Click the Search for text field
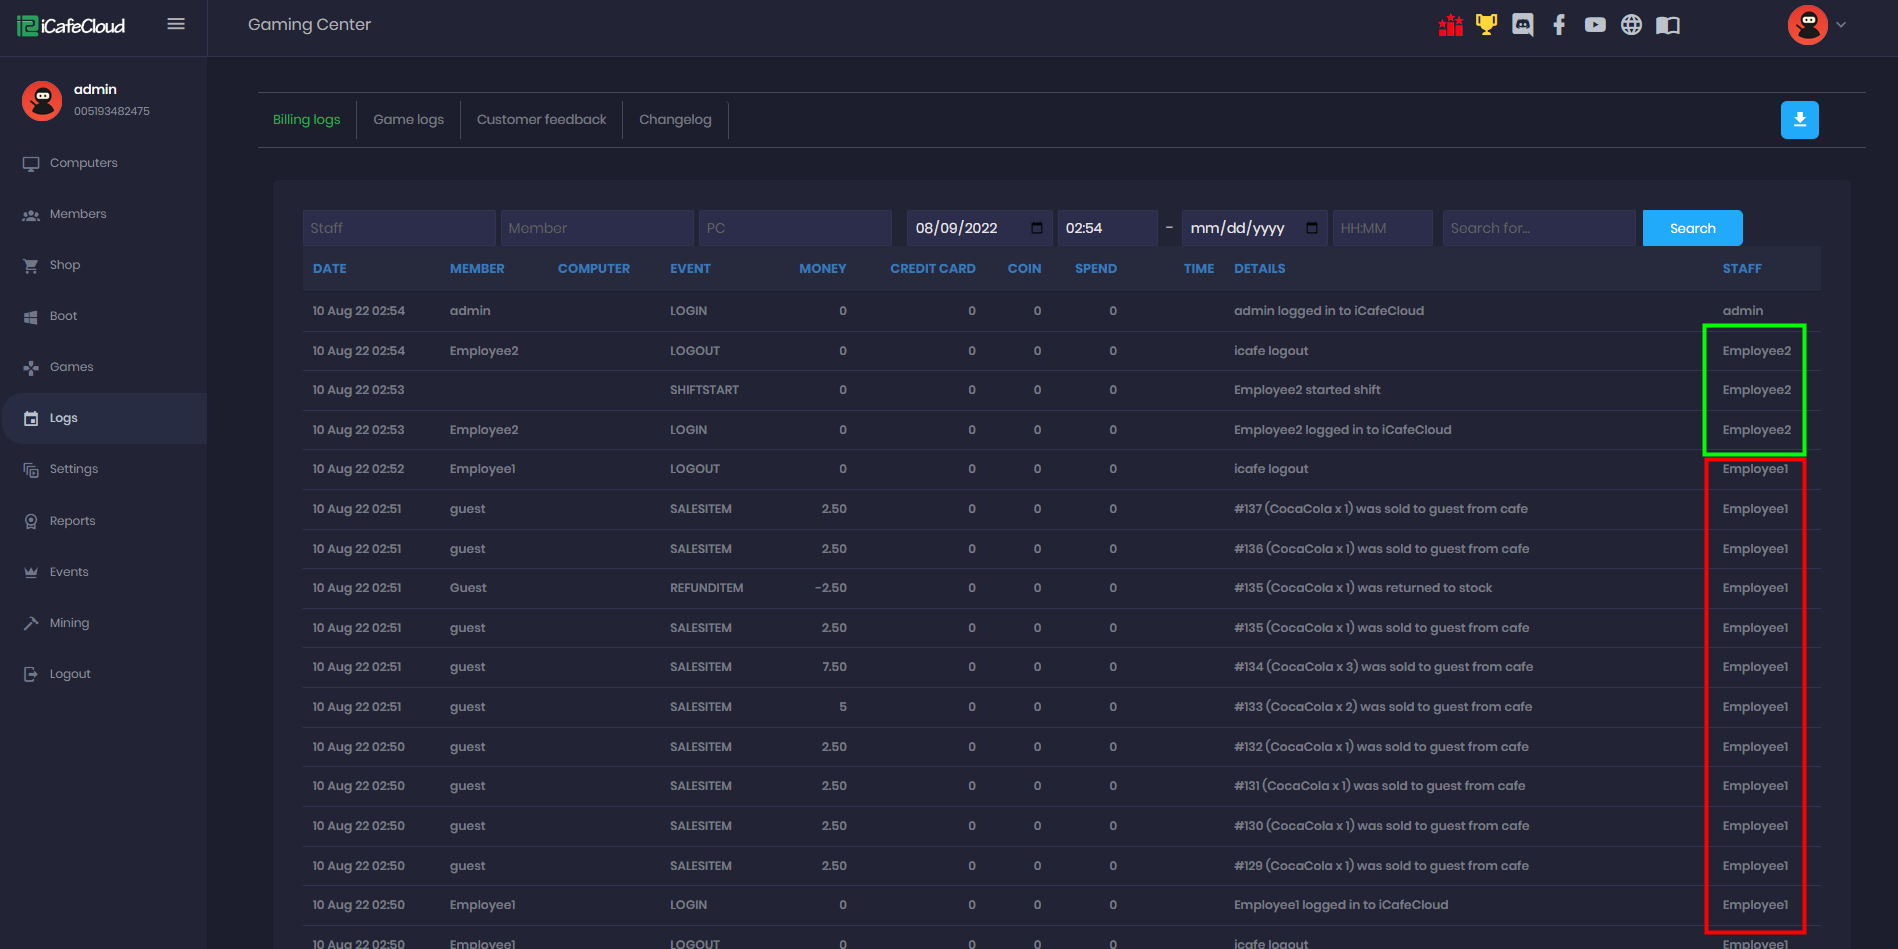 click(1538, 228)
